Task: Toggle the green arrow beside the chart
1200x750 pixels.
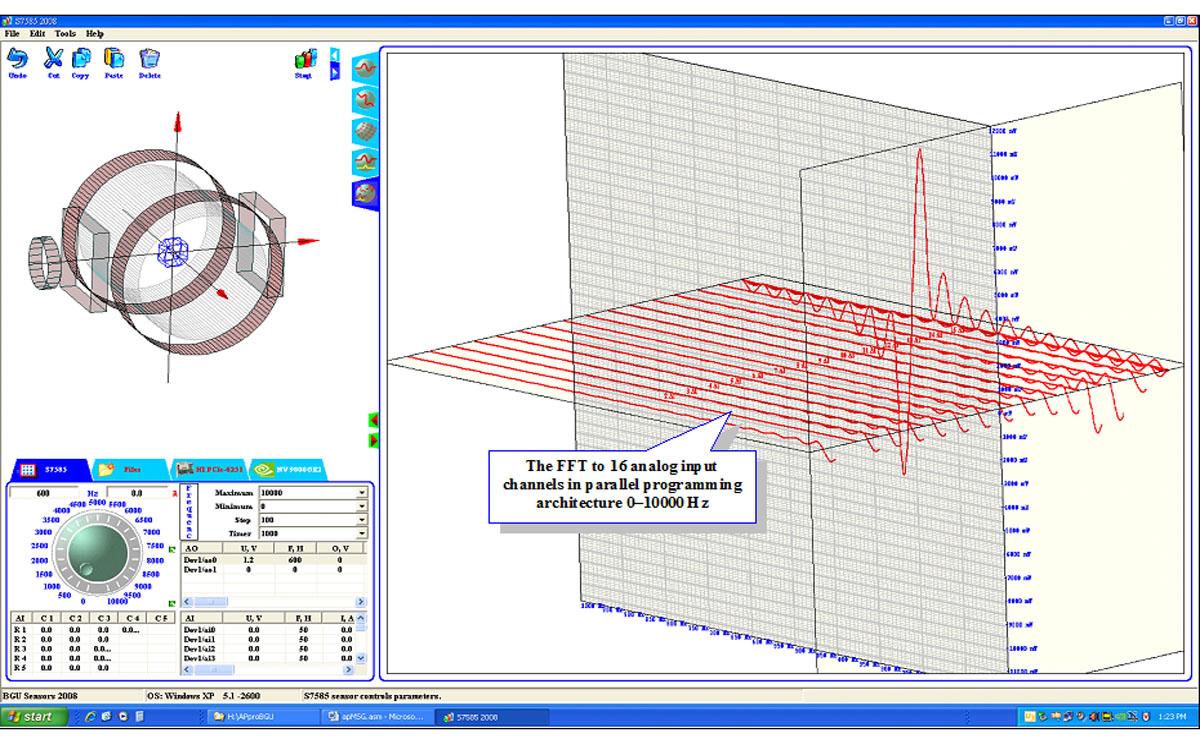Action: [x=374, y=421]
